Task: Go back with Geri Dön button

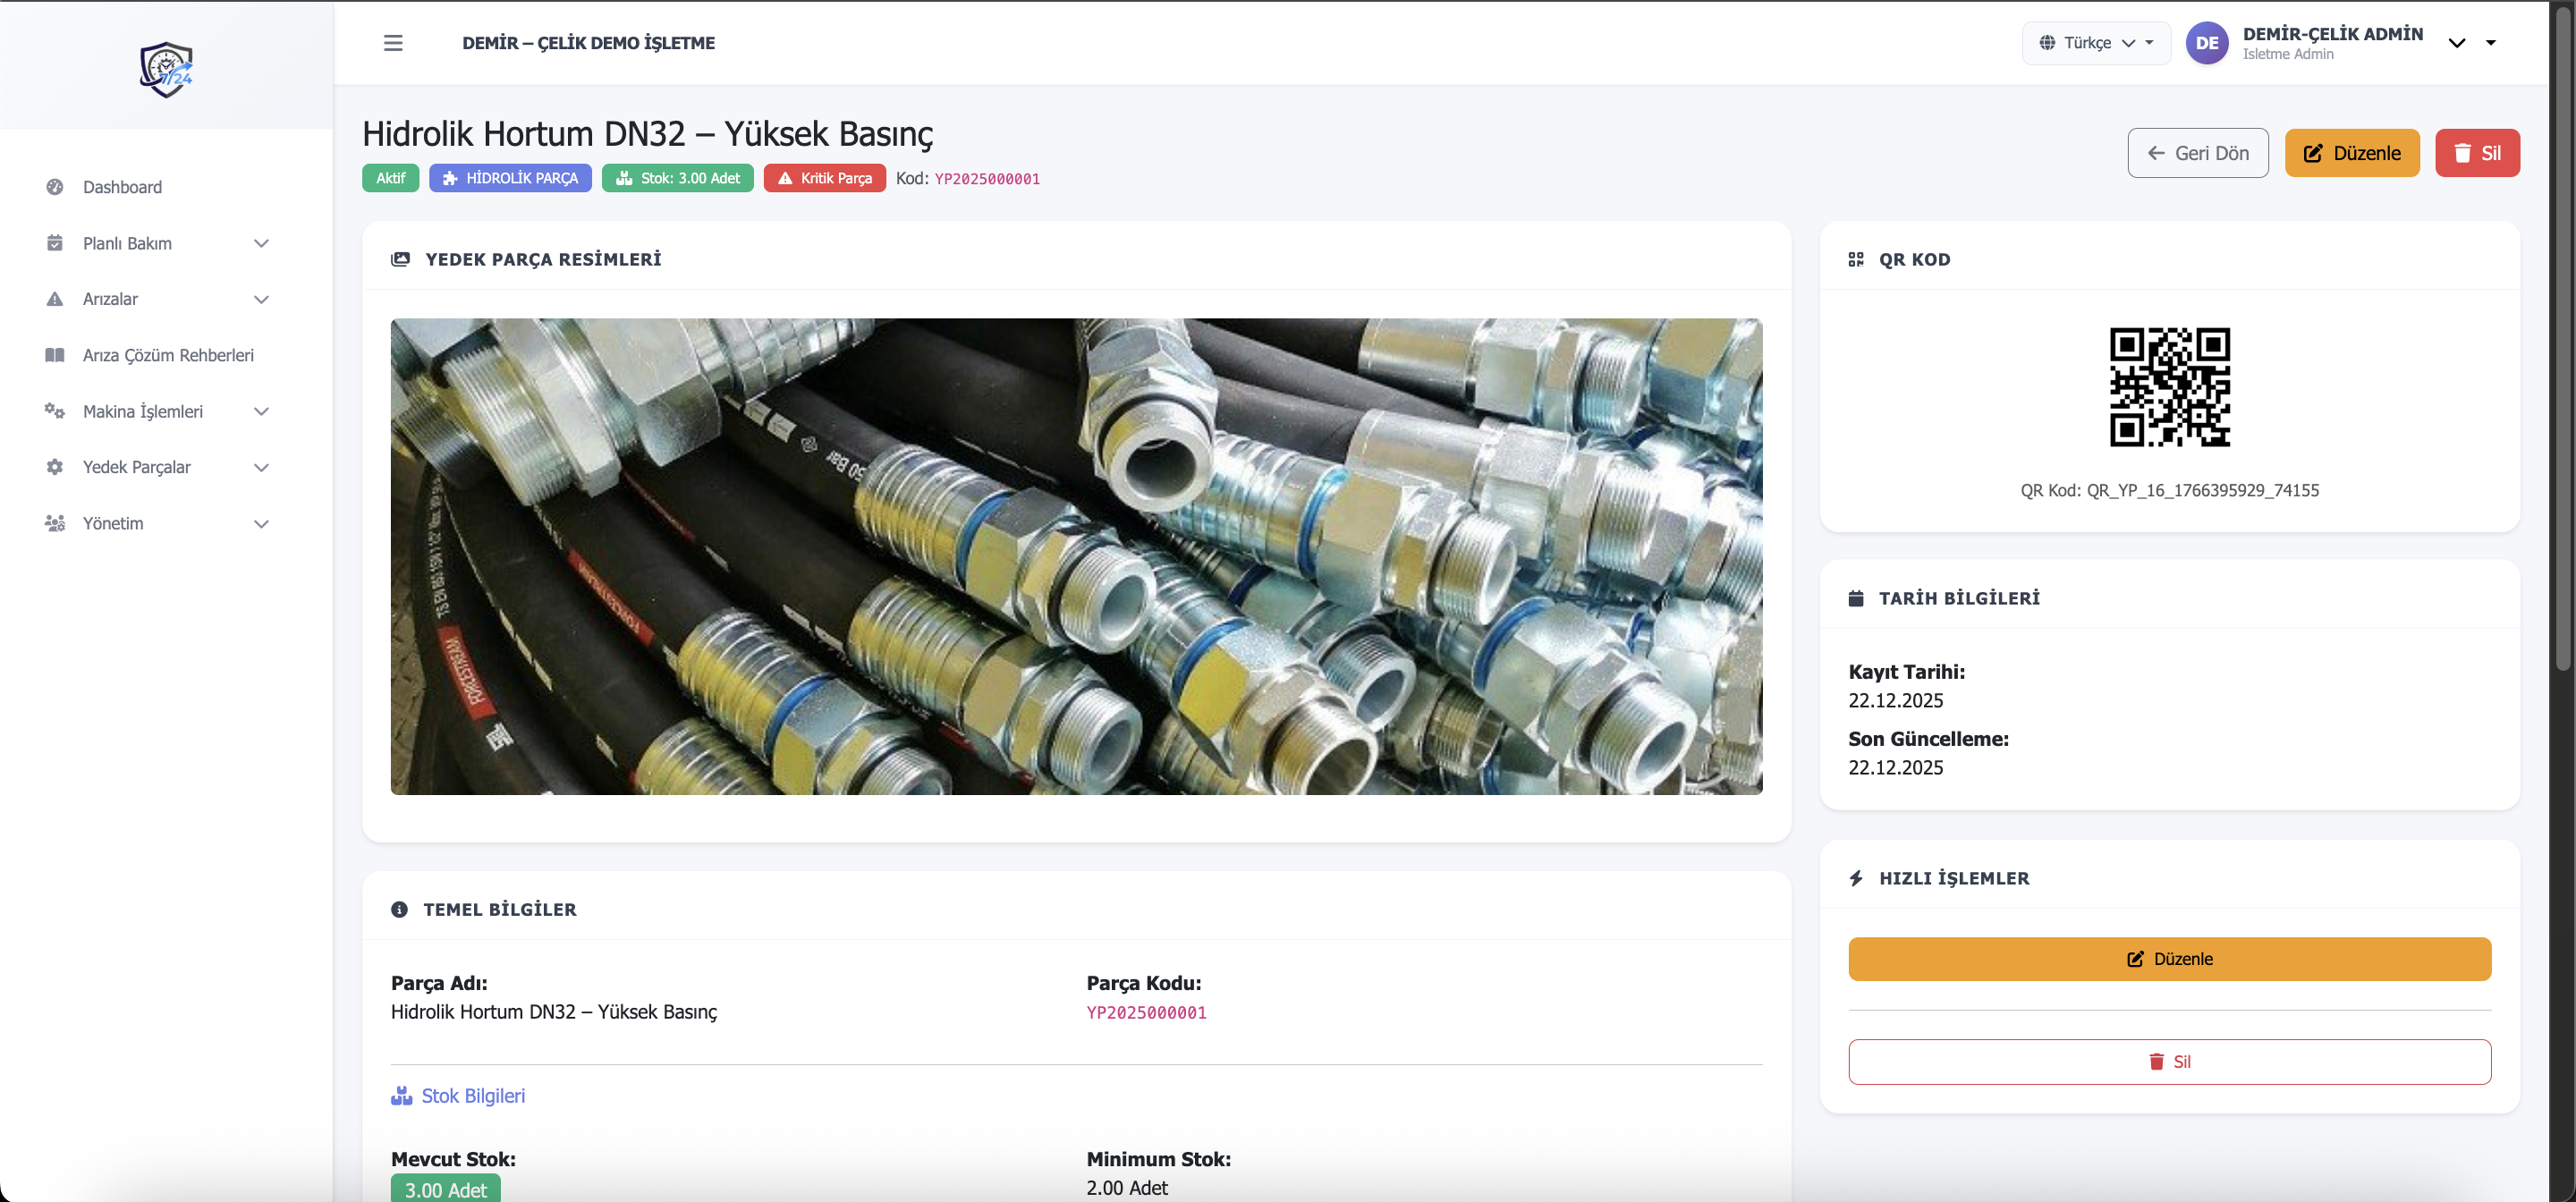Action: pyautogui.click(x=2197, y=153)
